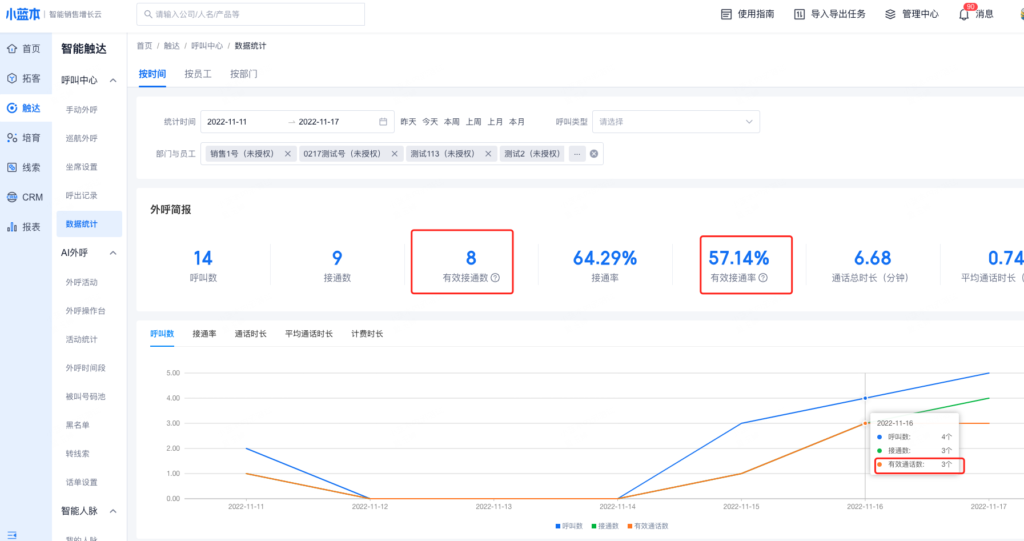This screenshot has height=541, width=1024.
Task: Toggle 有效通话数 series in chart legend
Action: [x=645, y=525]
